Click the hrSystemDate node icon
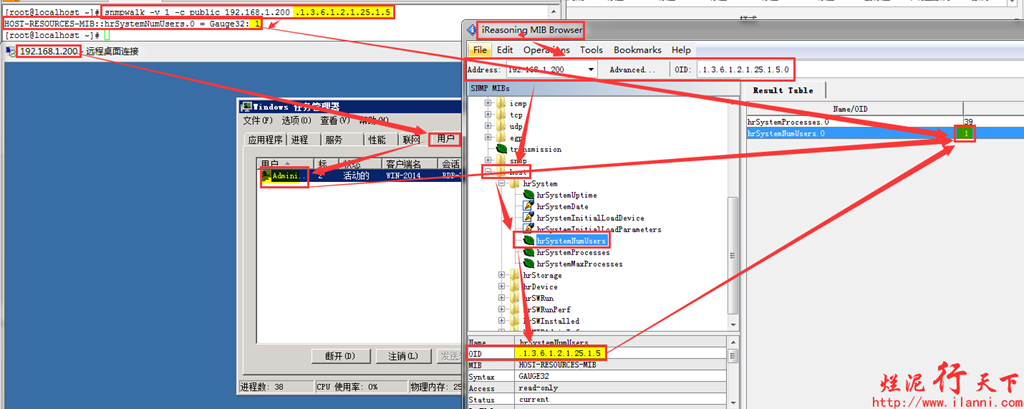The height and width of the screenshot is (409, 1024). (528, 207)
